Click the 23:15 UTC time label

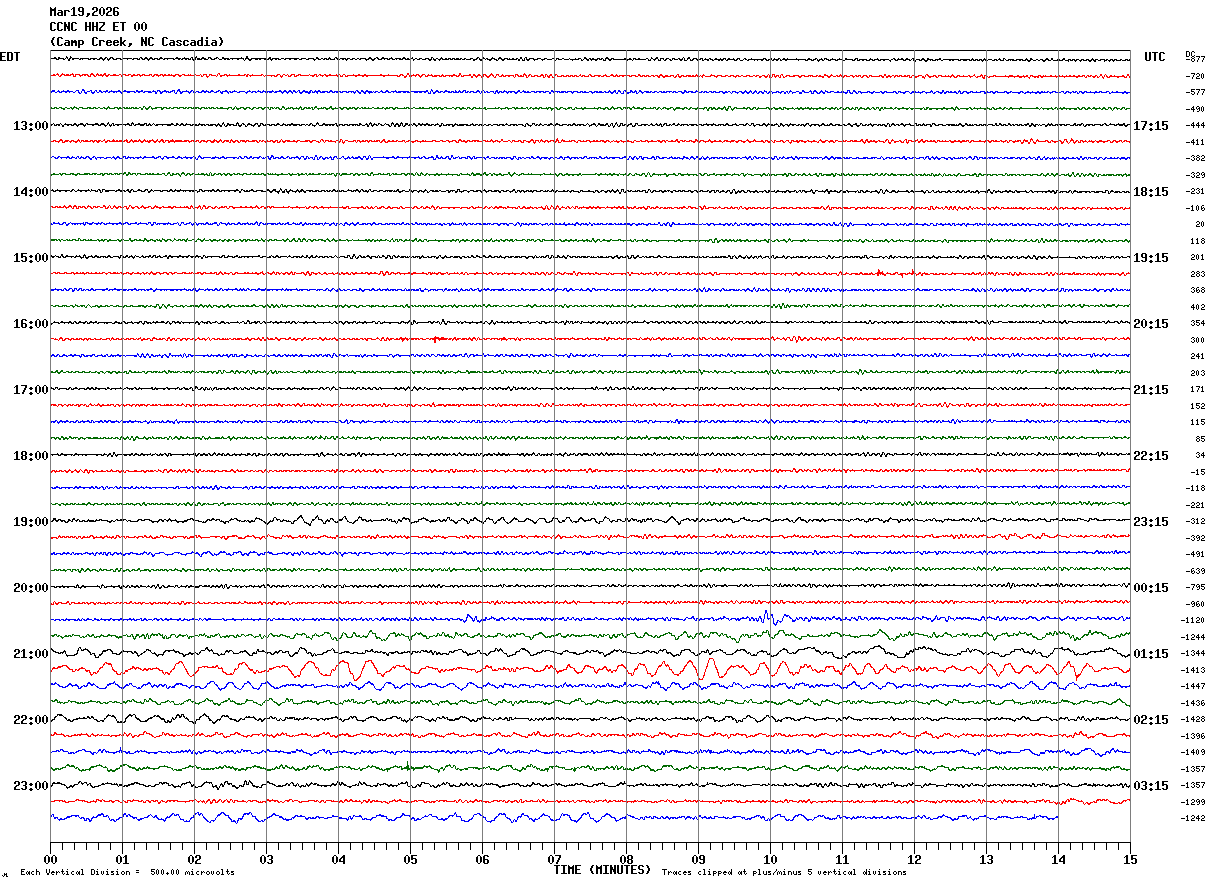[x=1151, y=522]
